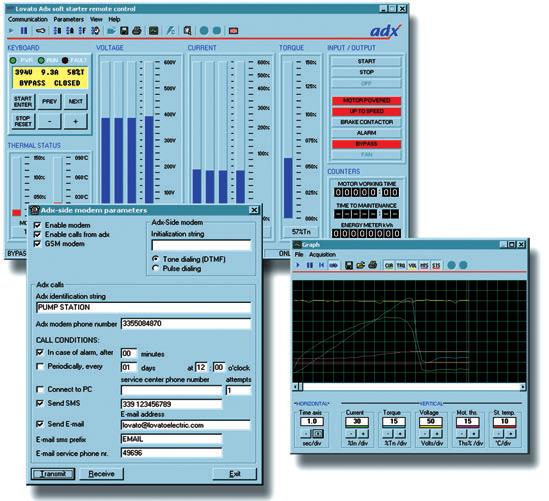This screenshot has width=549, height=501.
Task: Decrease the Torque scale with its minus button
Action: [x=388, y=434]
